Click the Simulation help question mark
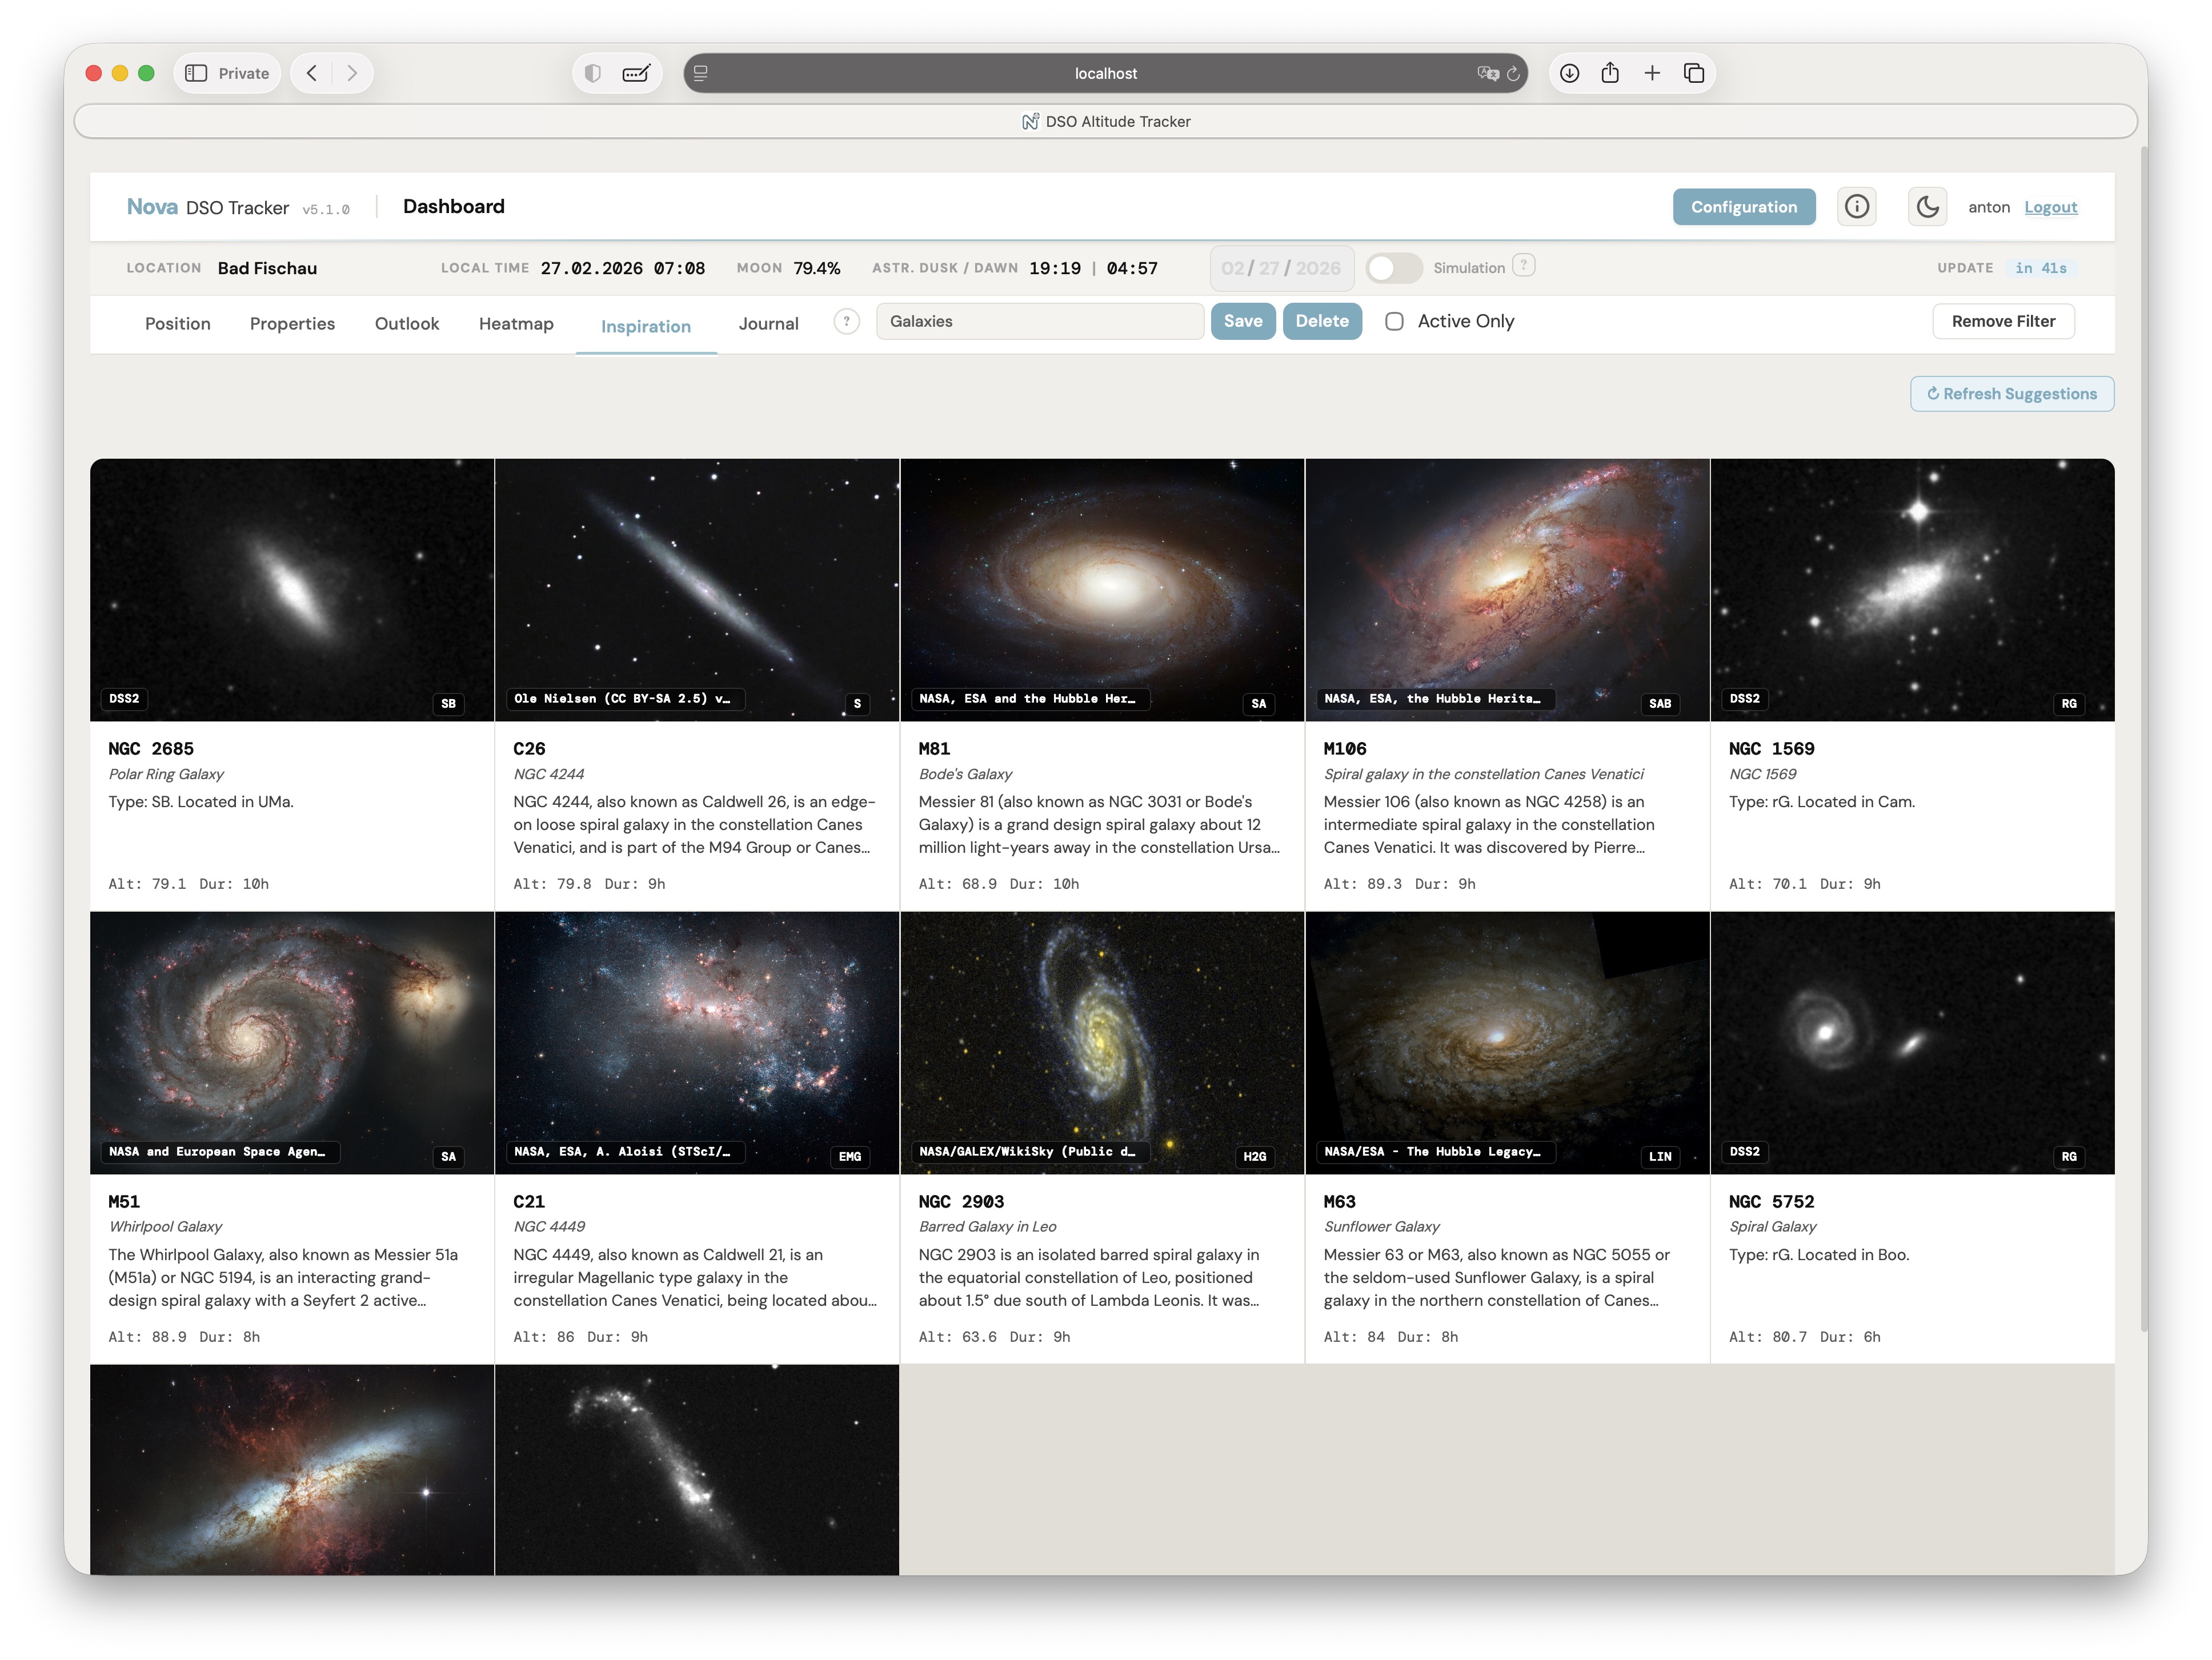The height and width of the screenshot is (1660, 2212). tap(1523, 266)
